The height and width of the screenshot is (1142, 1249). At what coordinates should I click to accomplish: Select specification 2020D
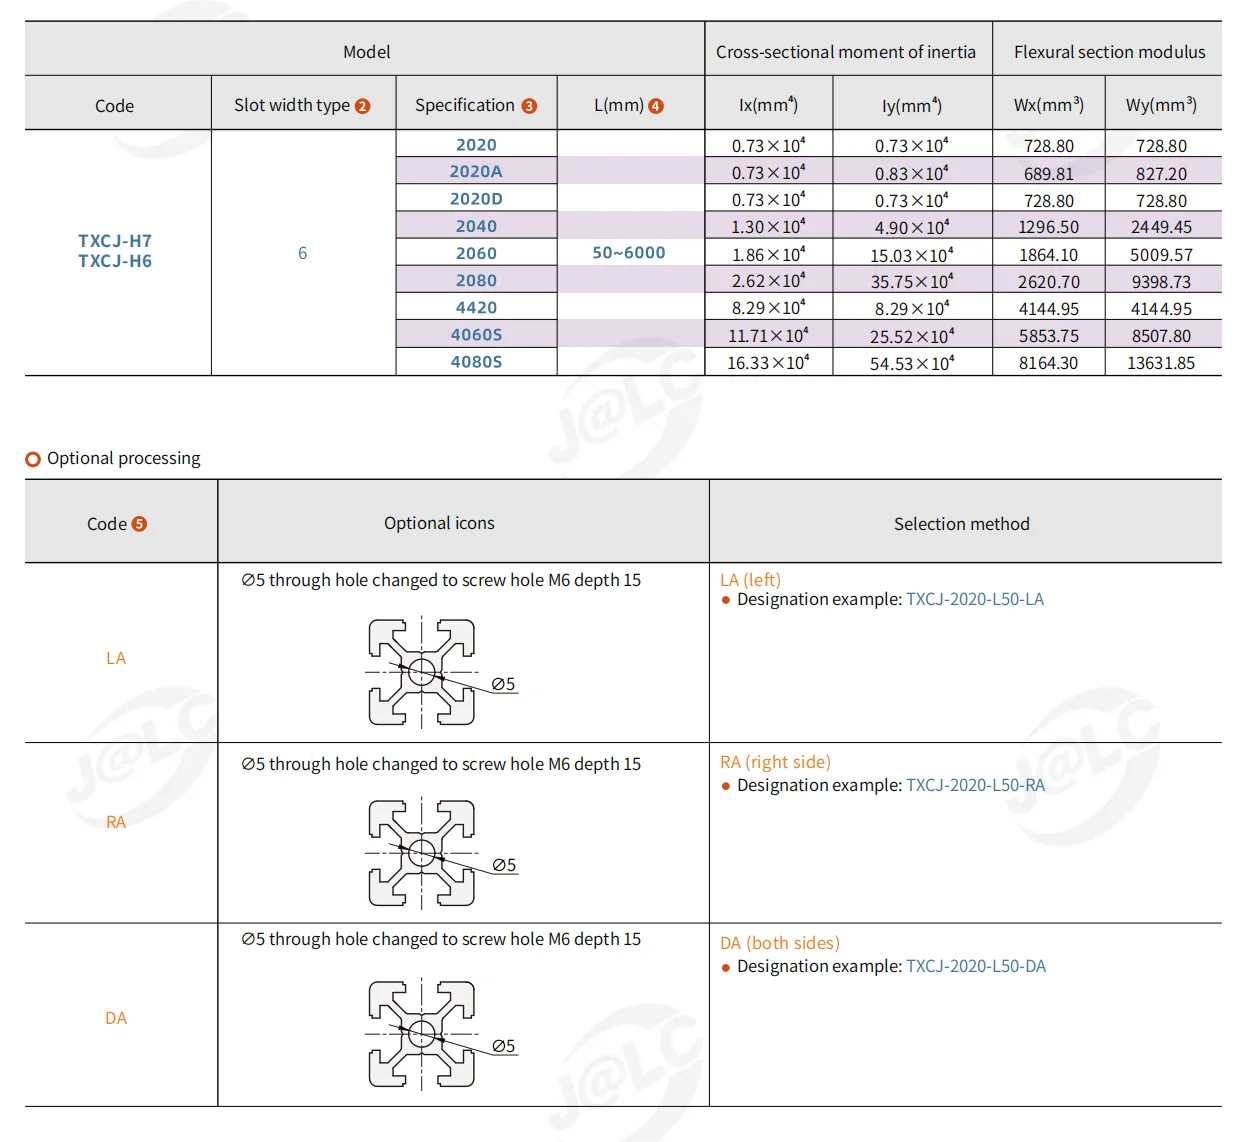click(476, 199)
